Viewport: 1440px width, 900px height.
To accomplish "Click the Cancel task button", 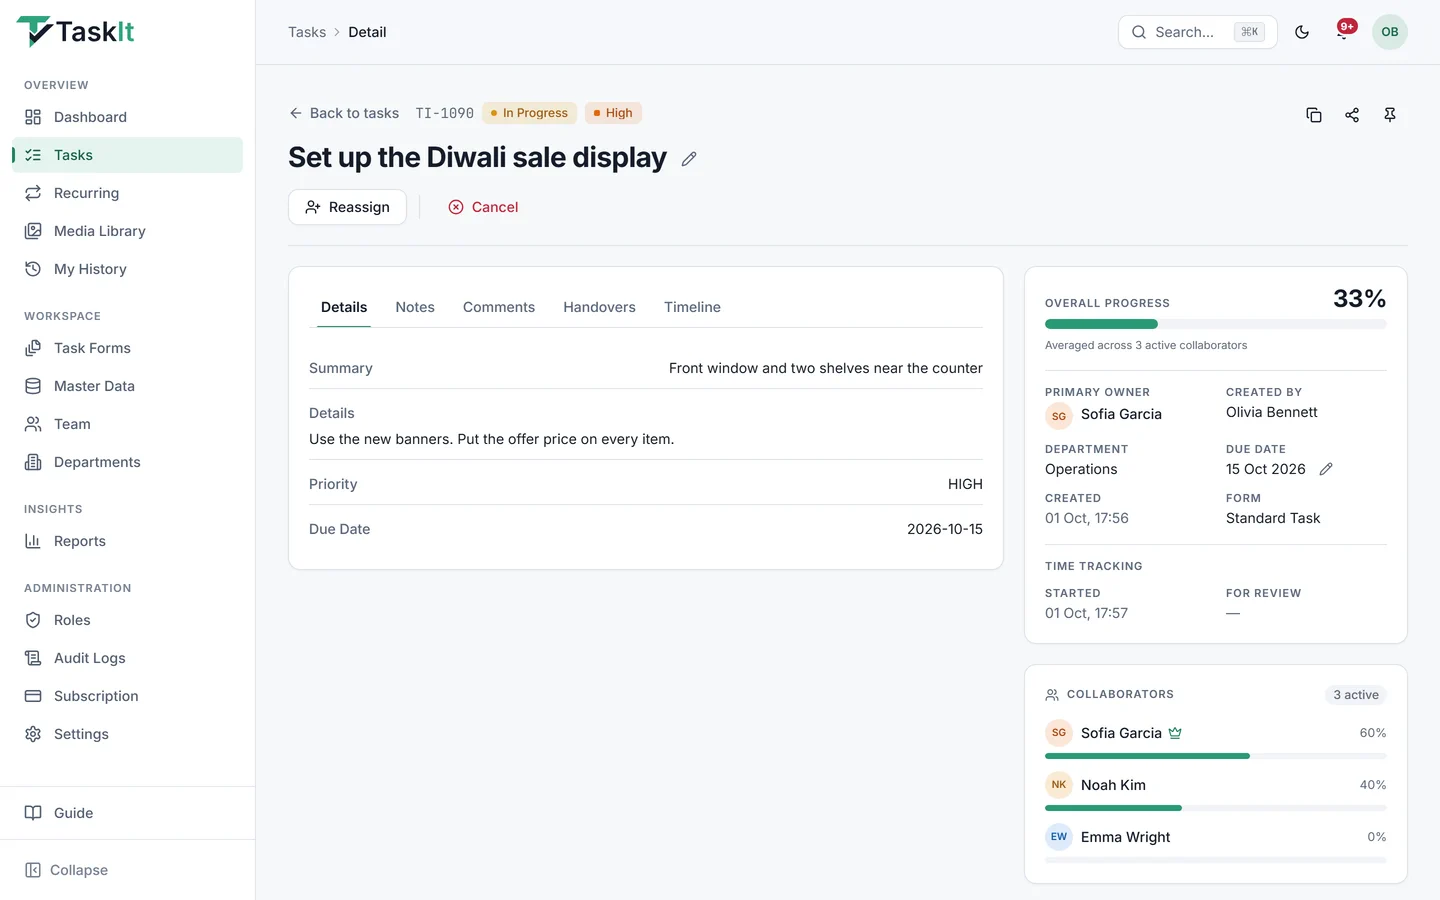I will point(483,207).
